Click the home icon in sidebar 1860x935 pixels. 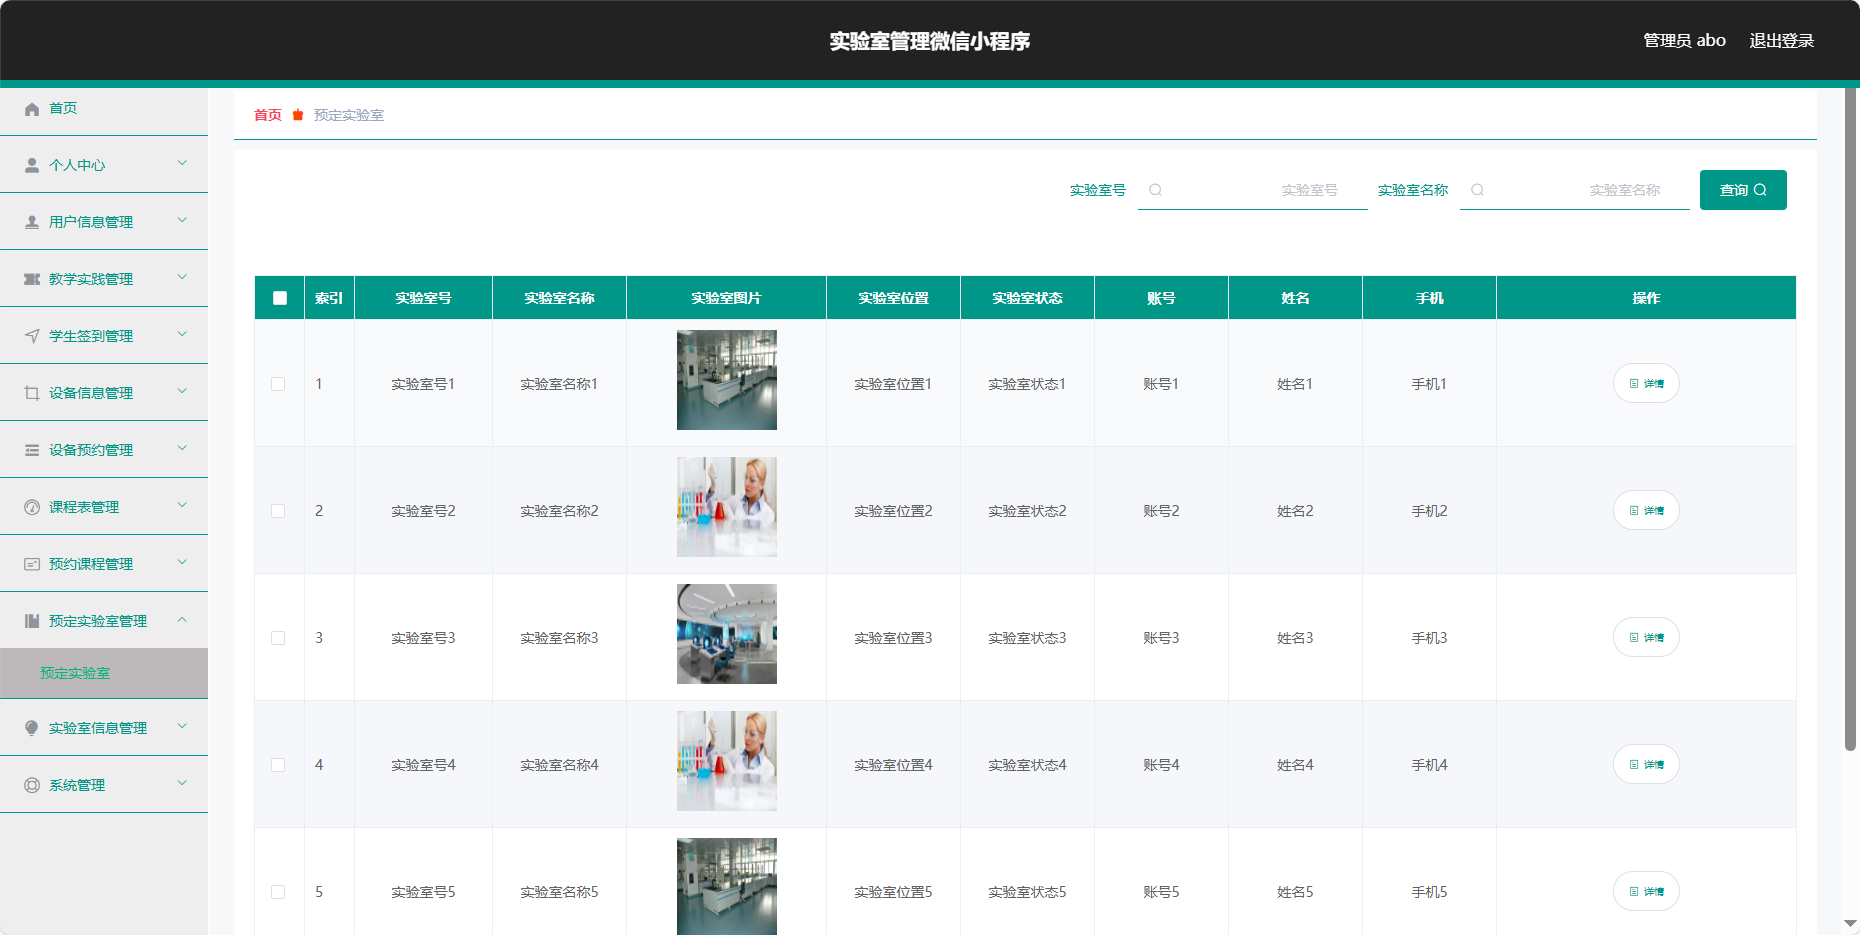(32, 109)
